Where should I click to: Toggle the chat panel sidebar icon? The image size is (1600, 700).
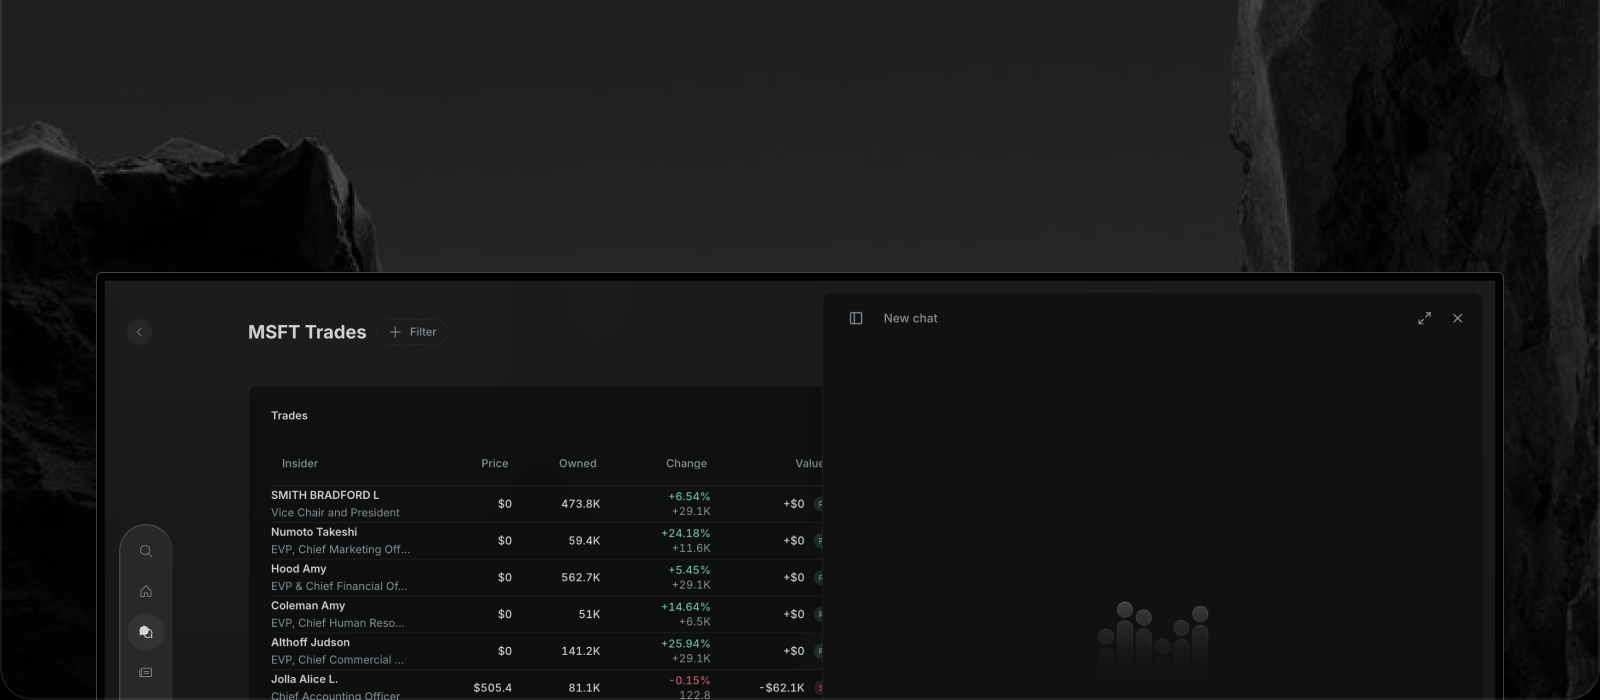856,318
